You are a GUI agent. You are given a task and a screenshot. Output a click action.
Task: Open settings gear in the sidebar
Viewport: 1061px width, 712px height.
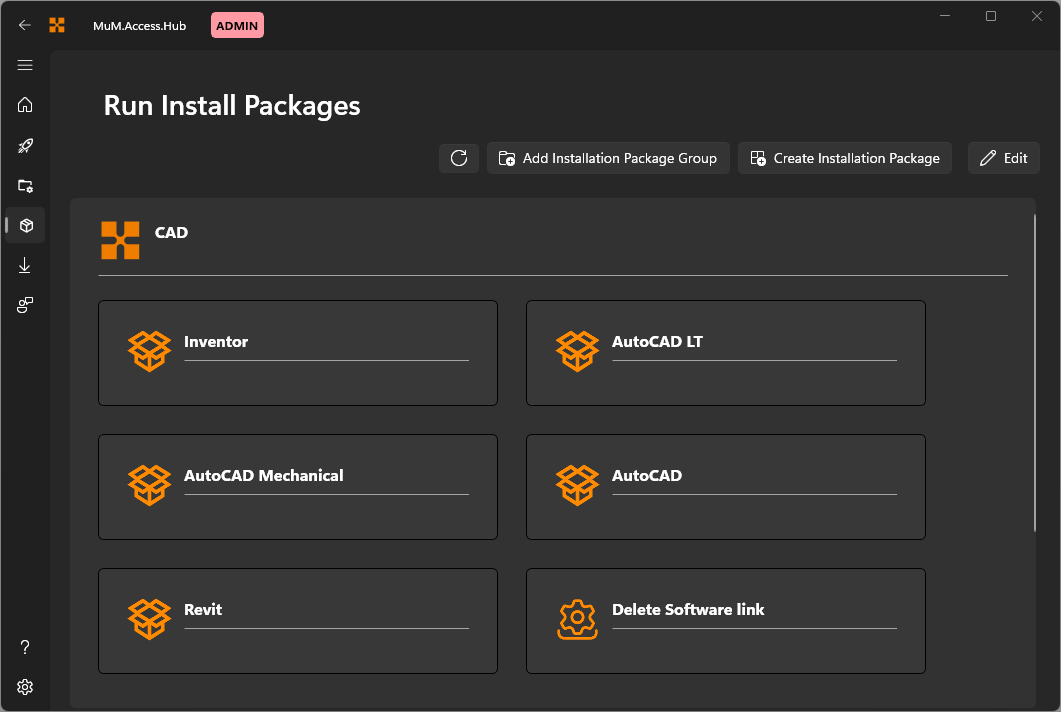(25, 687)
